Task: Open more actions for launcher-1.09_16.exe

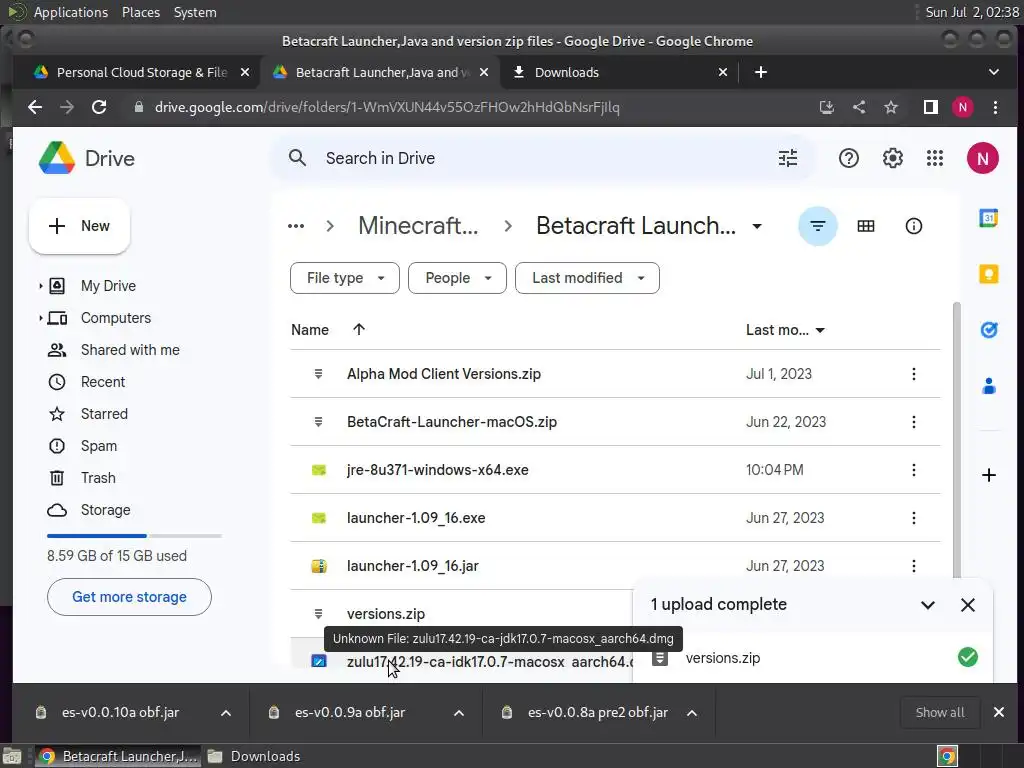Action: point(914,518)
